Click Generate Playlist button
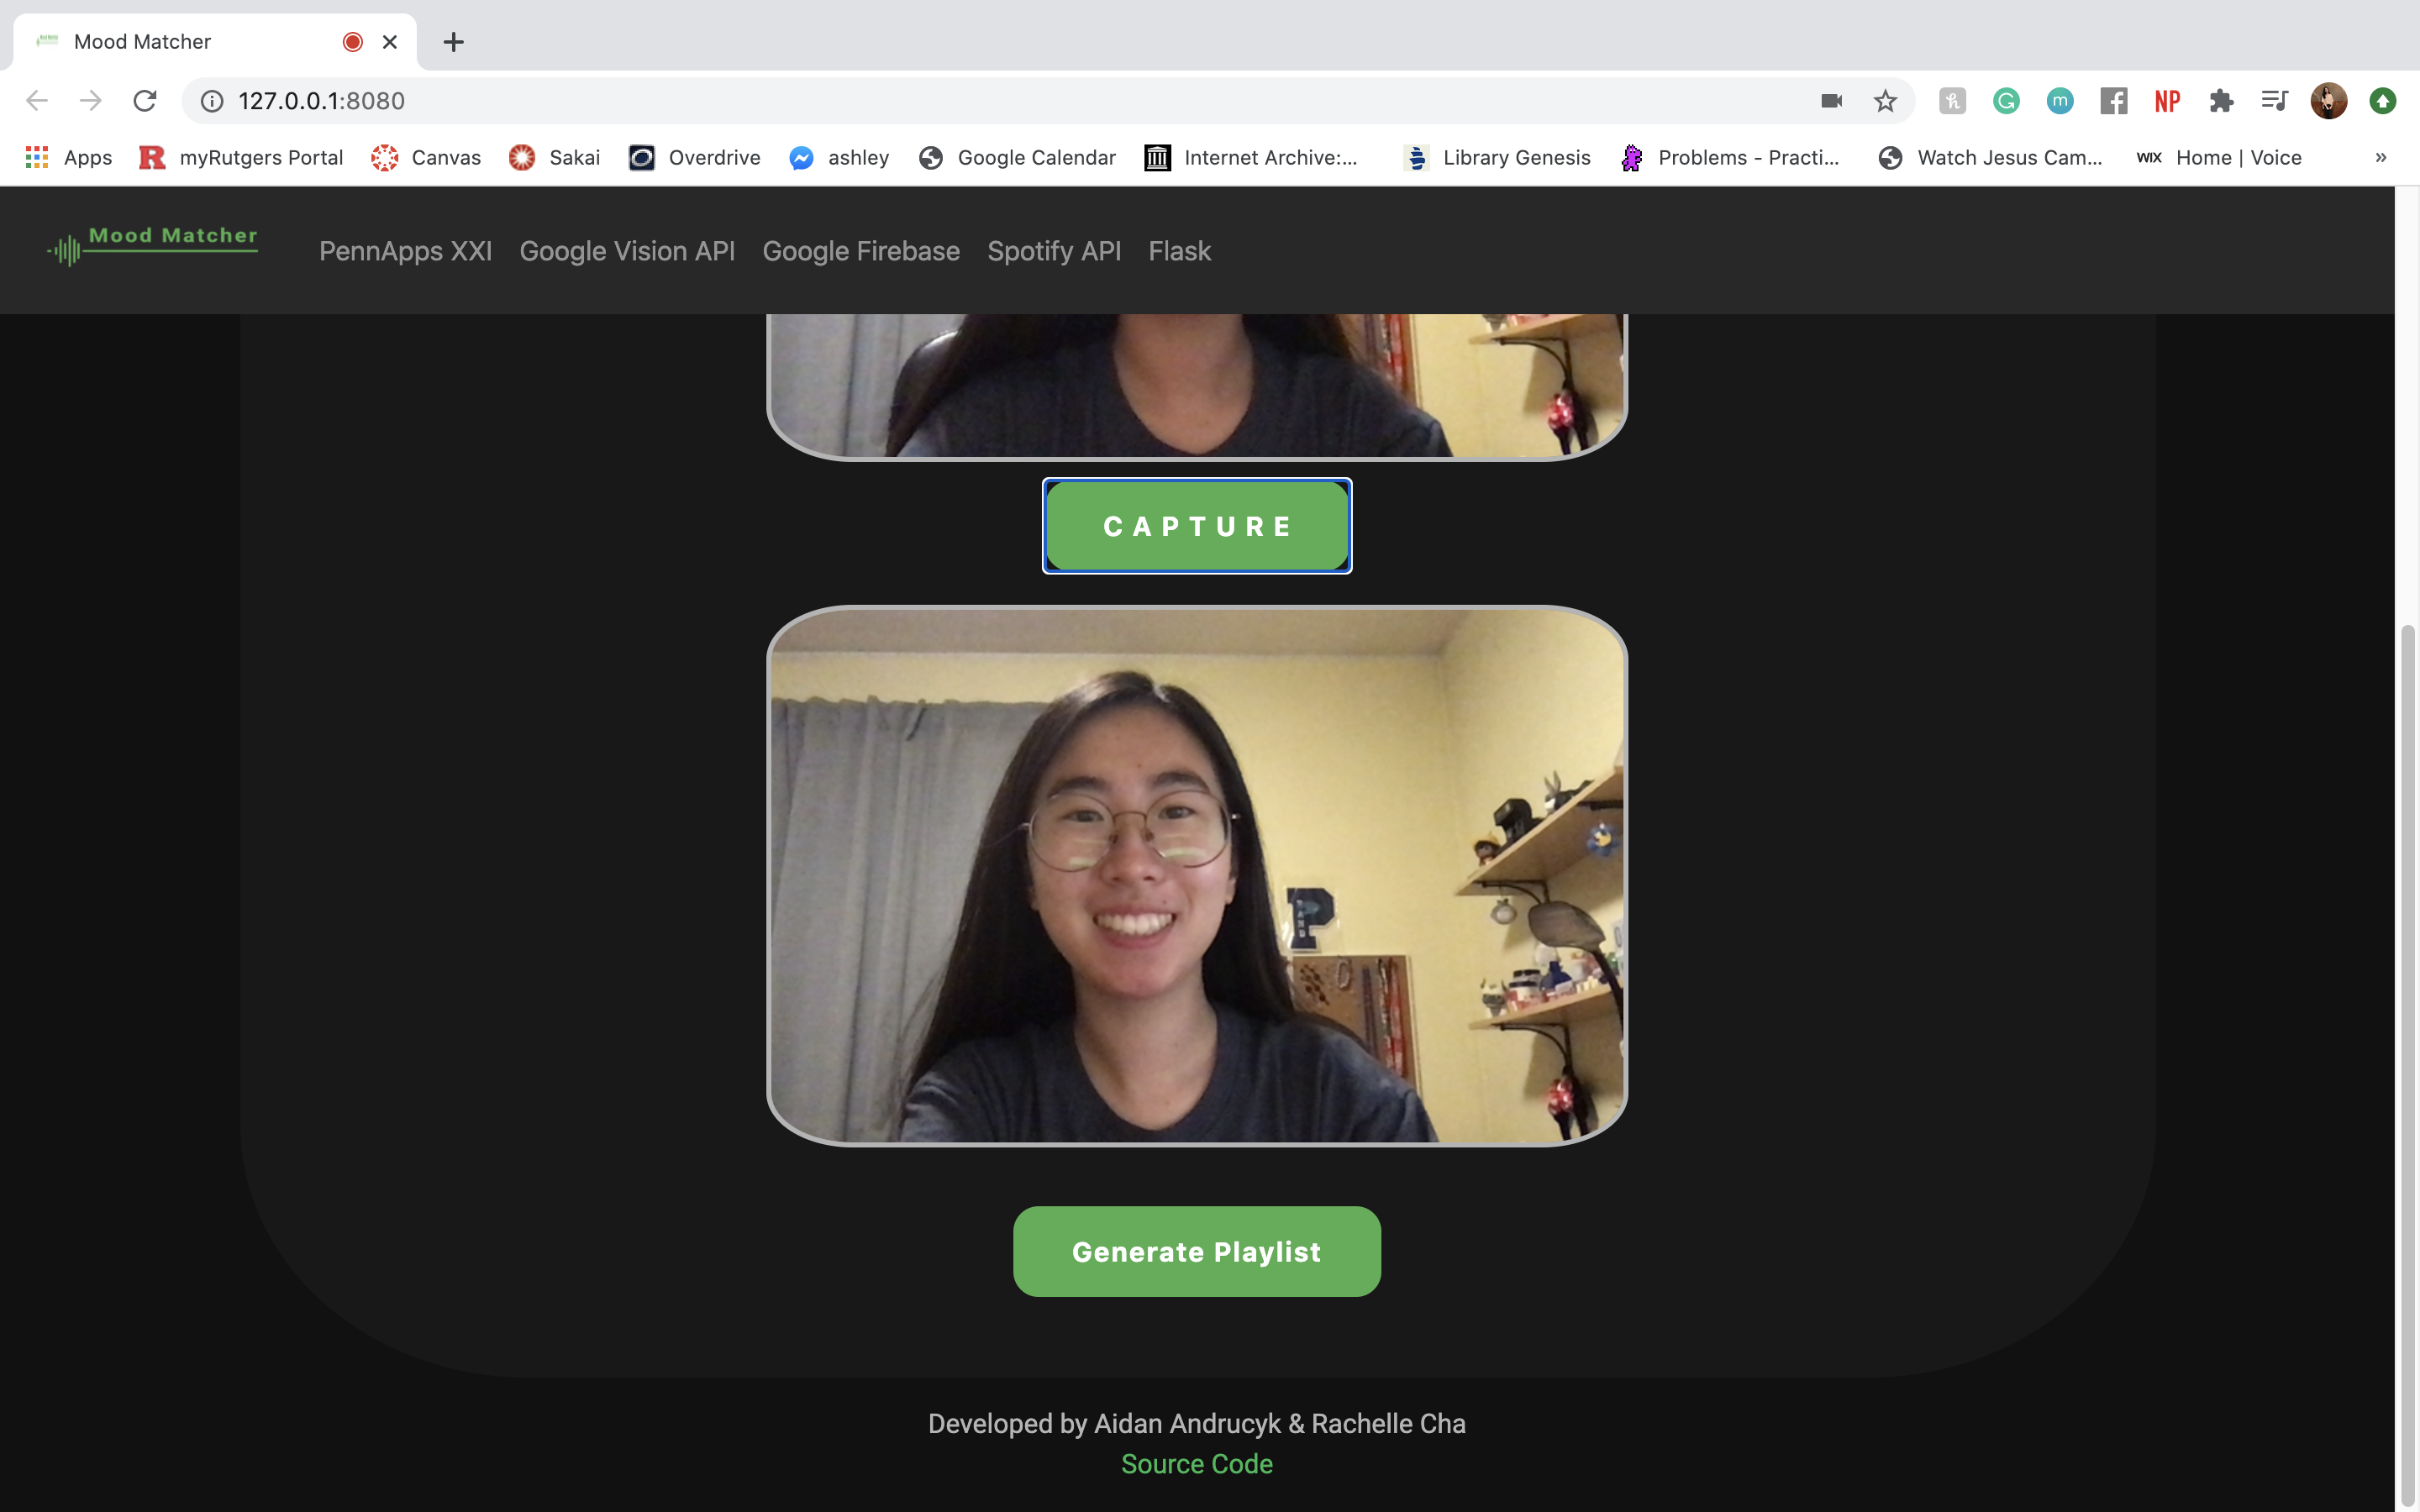Screen dimensions: 2420x1512 pyautogui.click(x=1196, y=1251)
